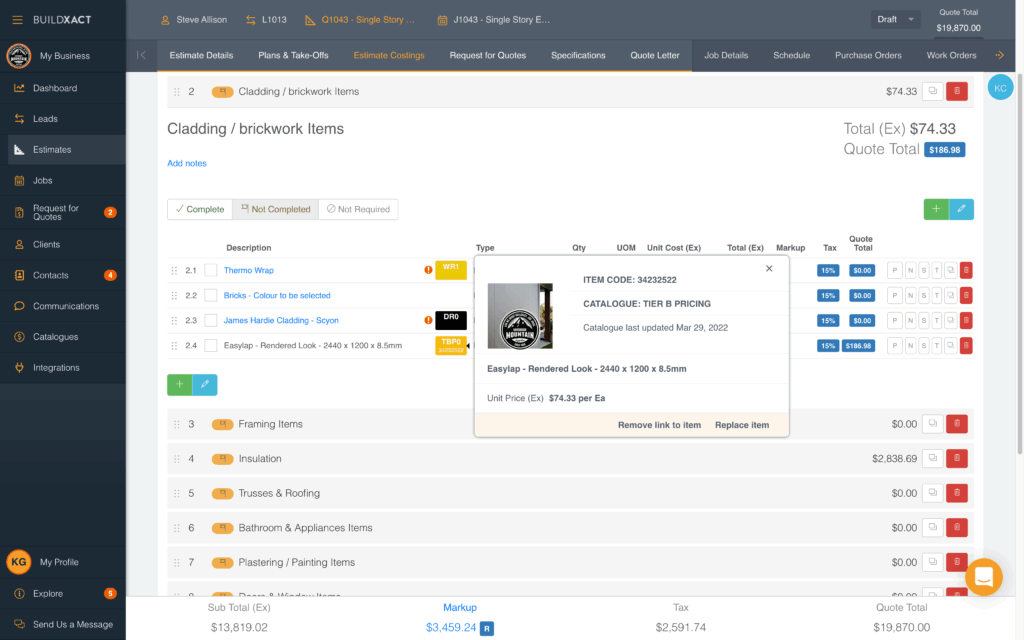1024x640 pixels.
Task: Click the warning icon on Thermo Wrap row
Action: tap(428, 270)
